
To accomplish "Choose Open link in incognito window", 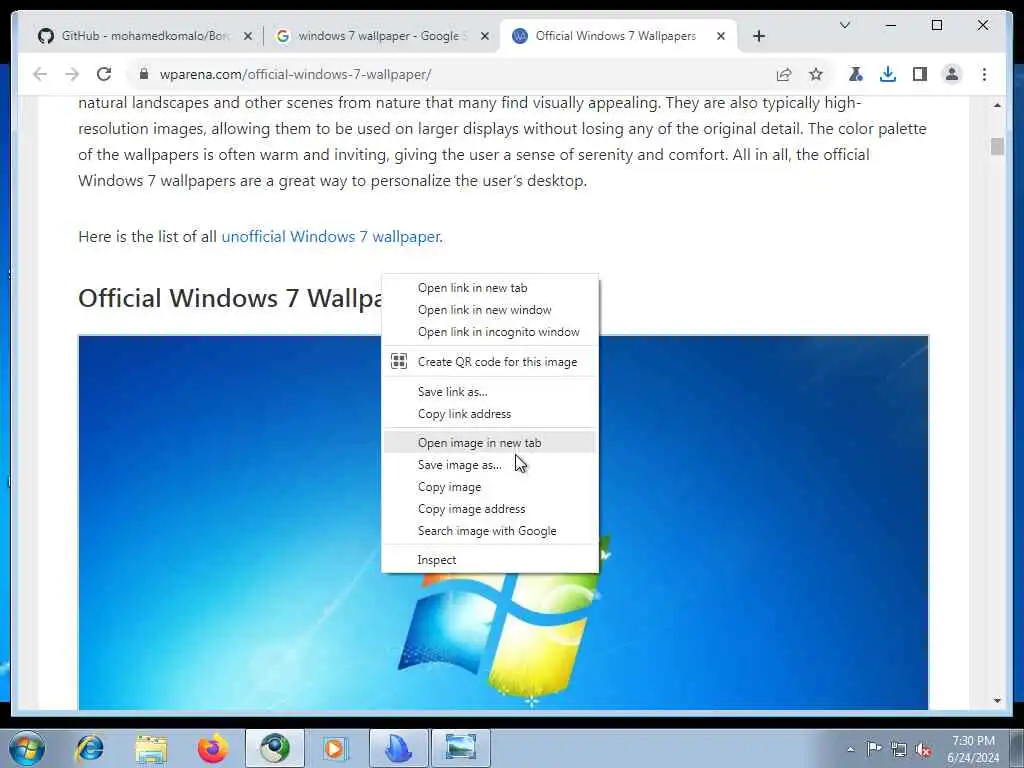I will [x=490, y=332].
